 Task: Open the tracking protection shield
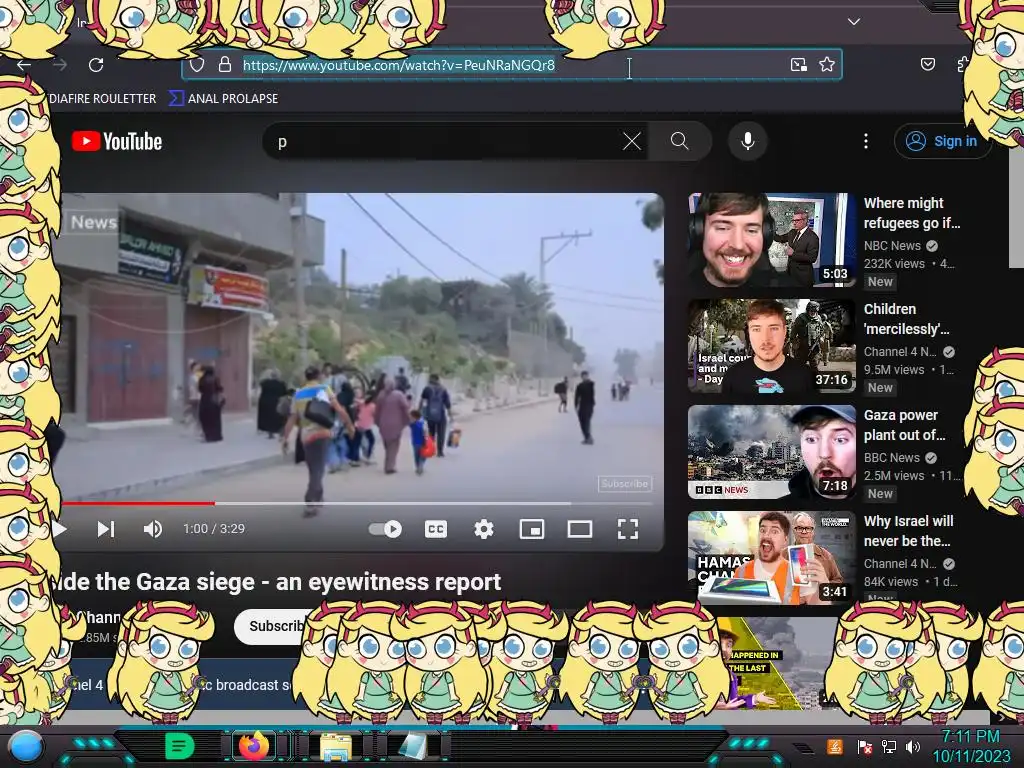tap(197, 65)
